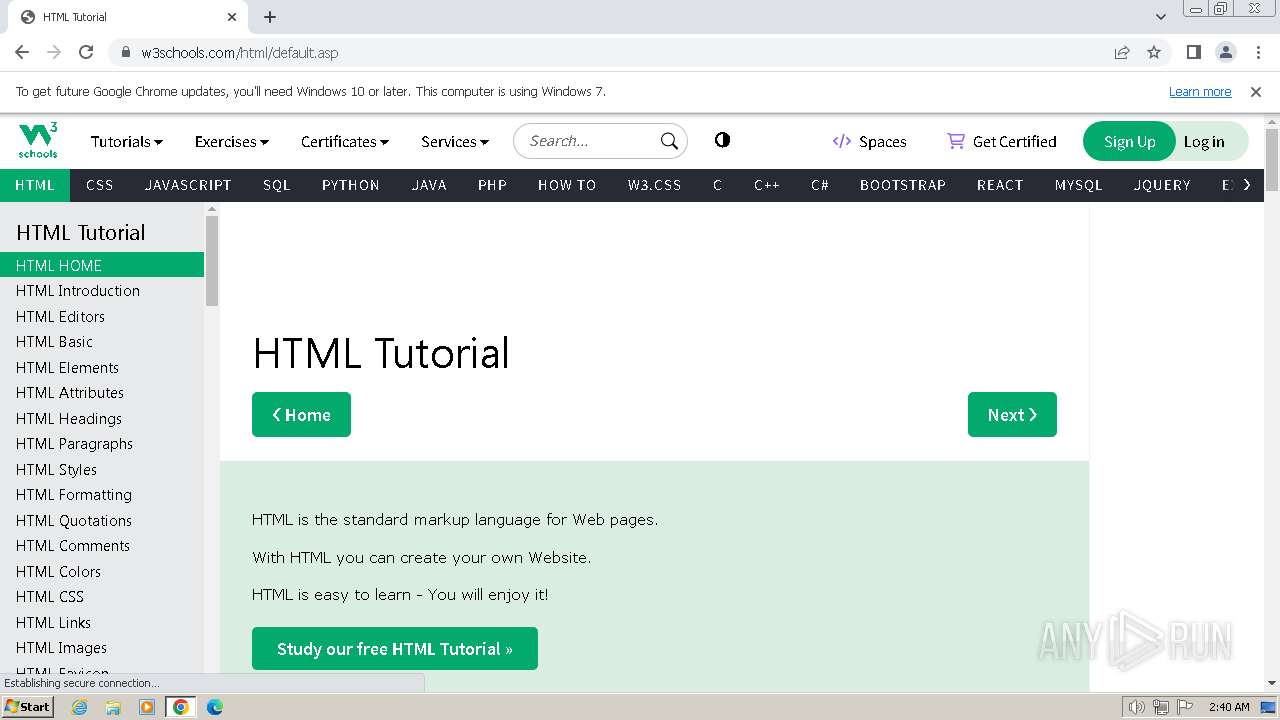1280x720 pixels.
Task: Click the W3Schools logo
Action: [x=38, y=140]
